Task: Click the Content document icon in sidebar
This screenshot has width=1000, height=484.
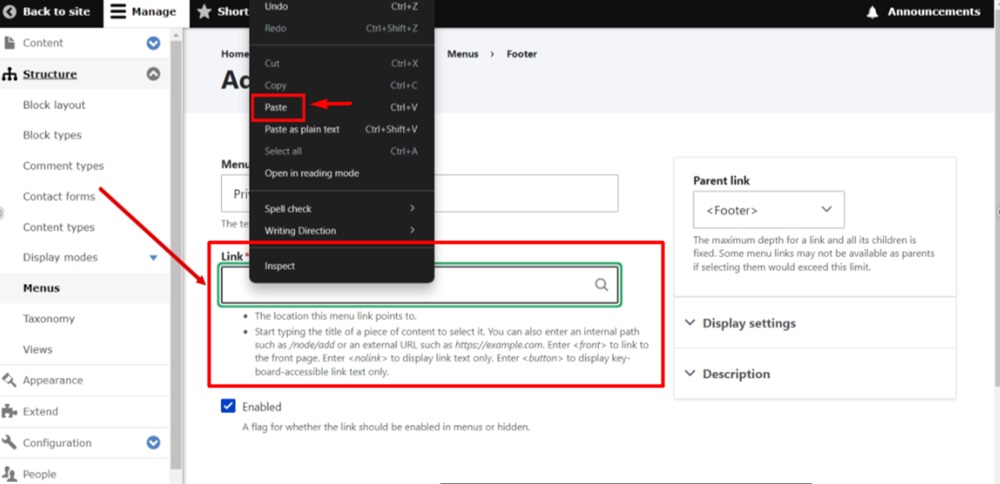Action: tap(9, 43)
